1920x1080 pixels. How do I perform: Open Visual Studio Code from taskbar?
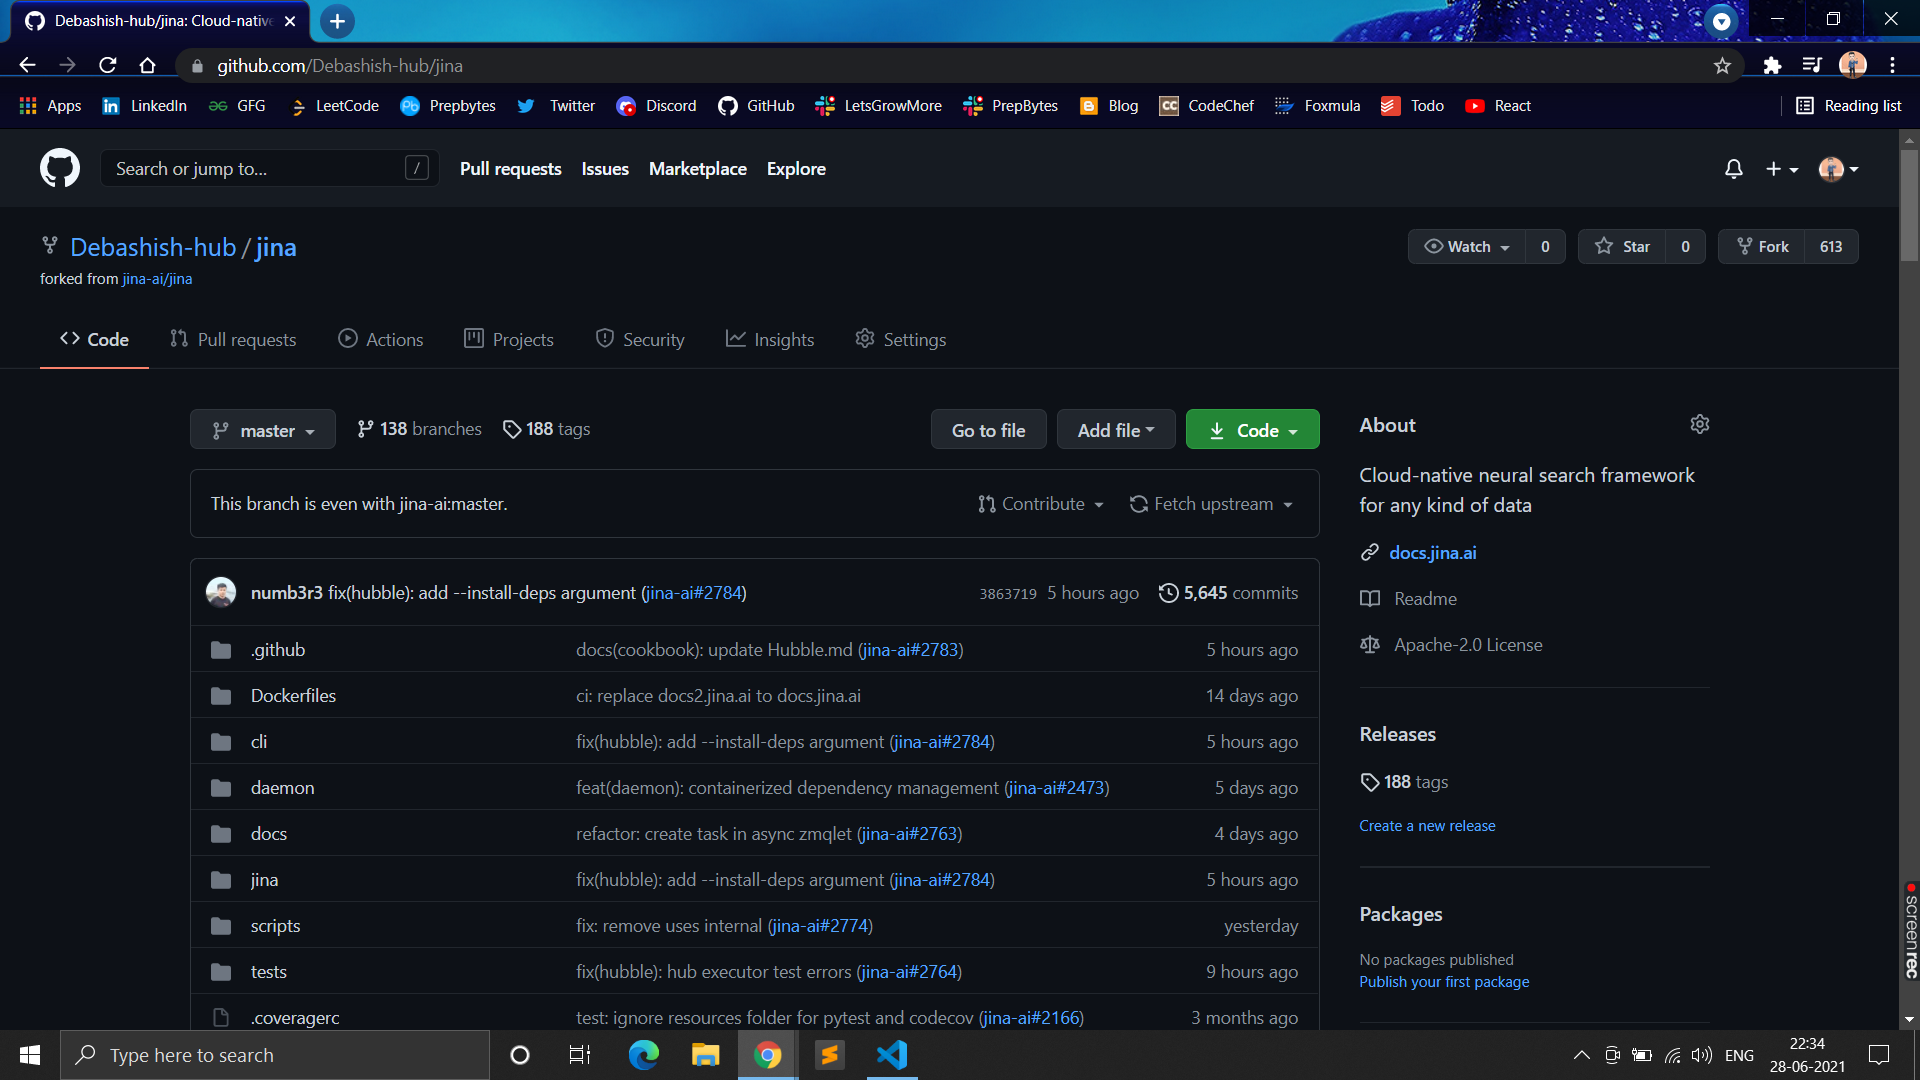coord(892,1055)
